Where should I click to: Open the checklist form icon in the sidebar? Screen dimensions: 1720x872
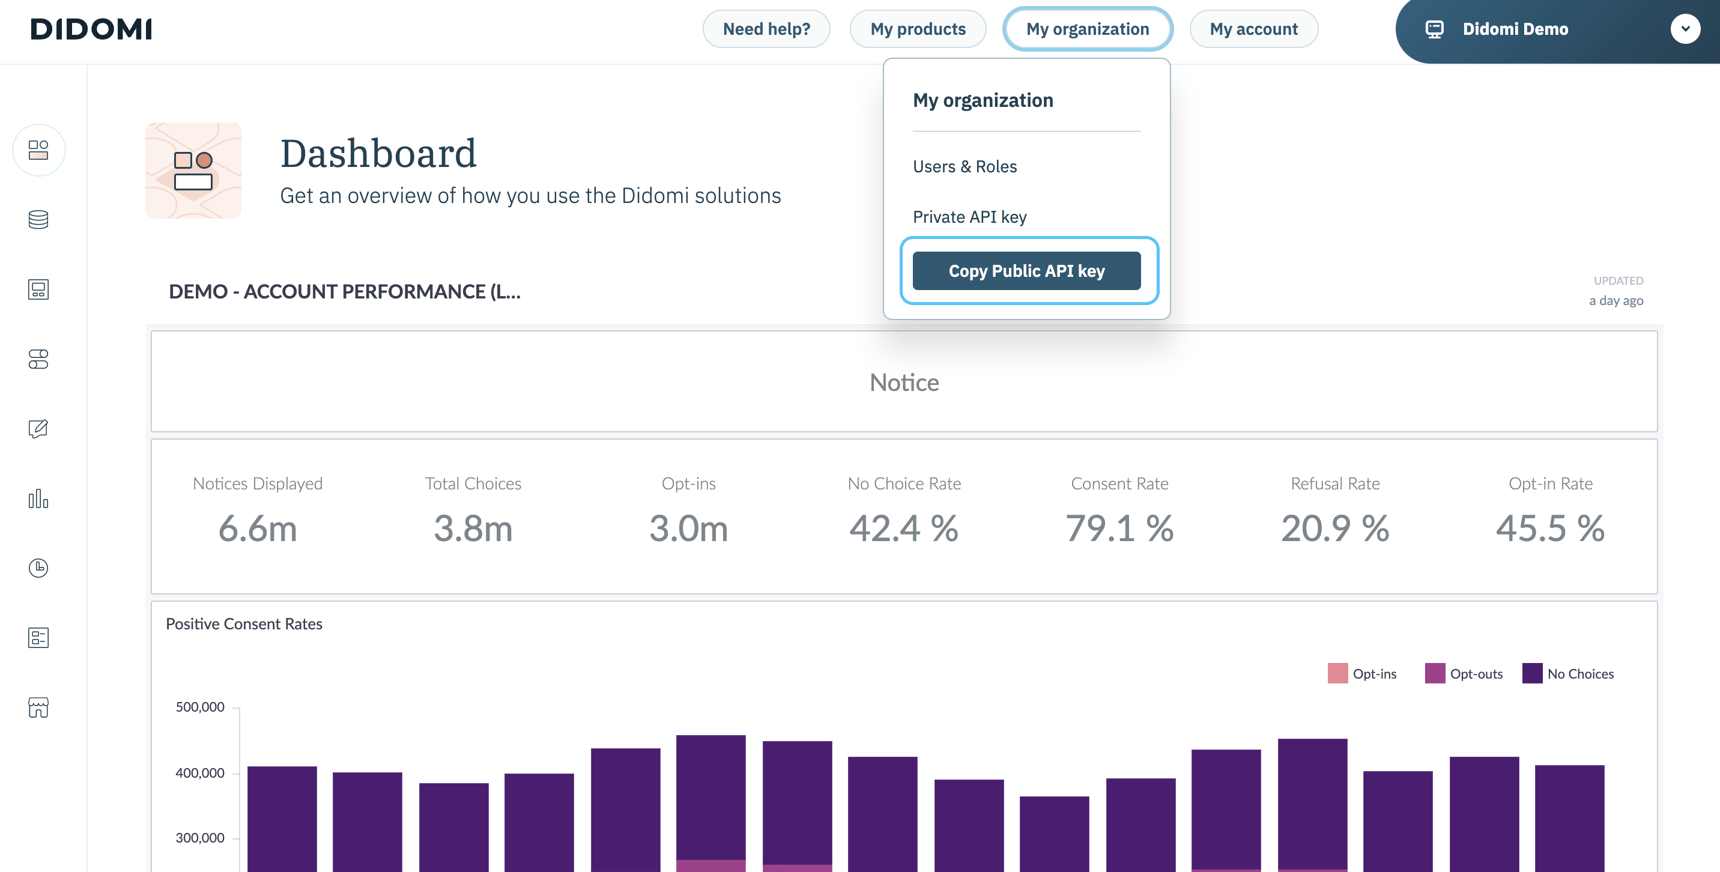[39, 638]
